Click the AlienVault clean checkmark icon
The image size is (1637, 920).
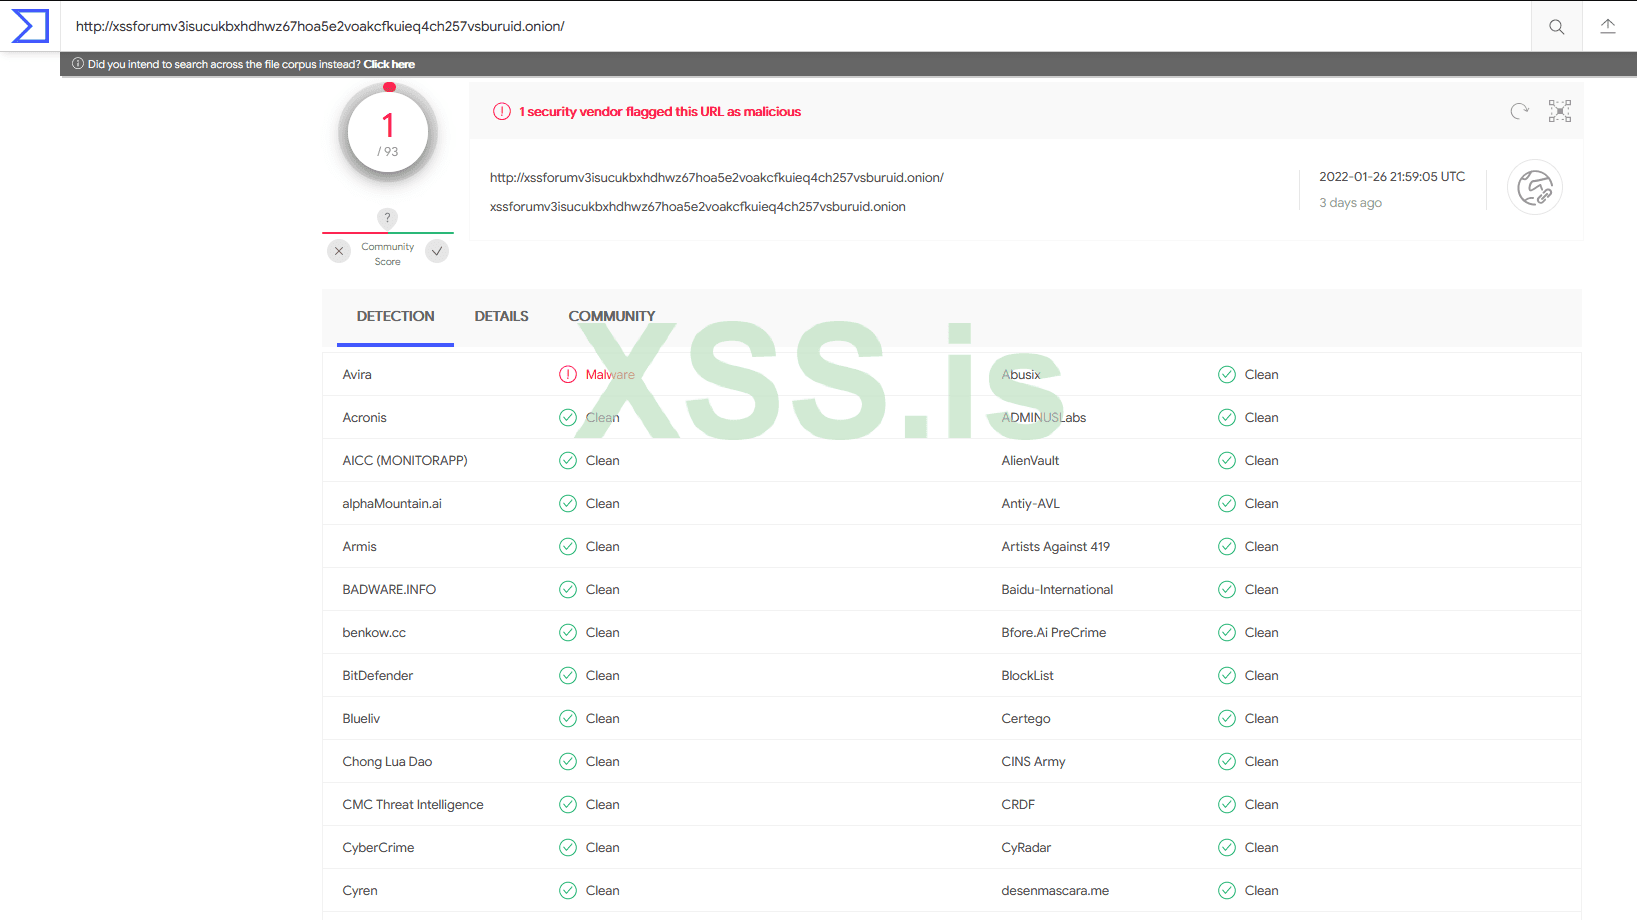pyautogui.click(x=1227, y=461)
